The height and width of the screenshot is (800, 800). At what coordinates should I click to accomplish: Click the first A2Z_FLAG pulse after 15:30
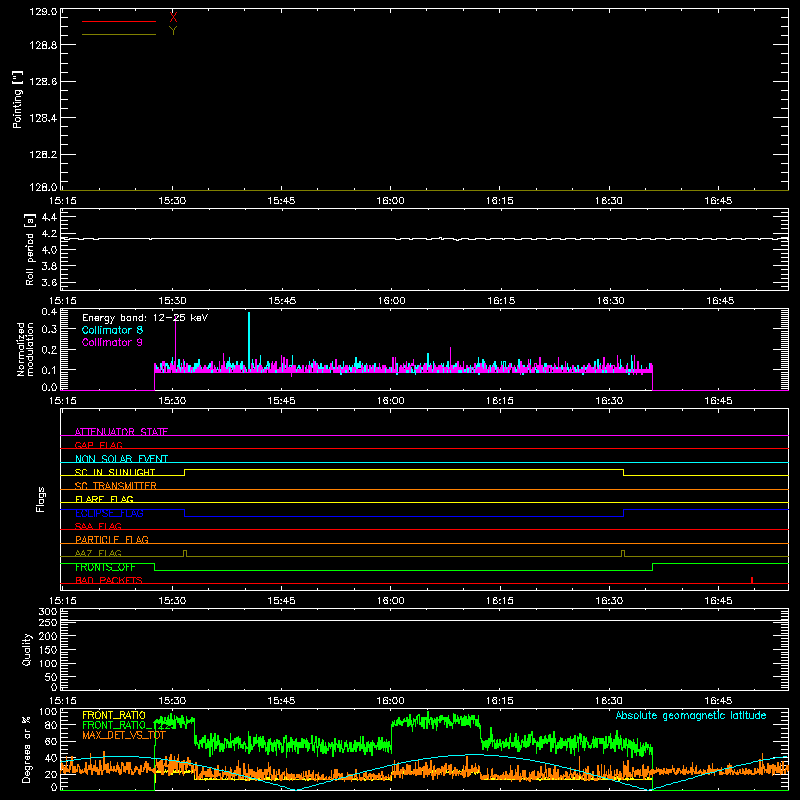coord(185,553)
